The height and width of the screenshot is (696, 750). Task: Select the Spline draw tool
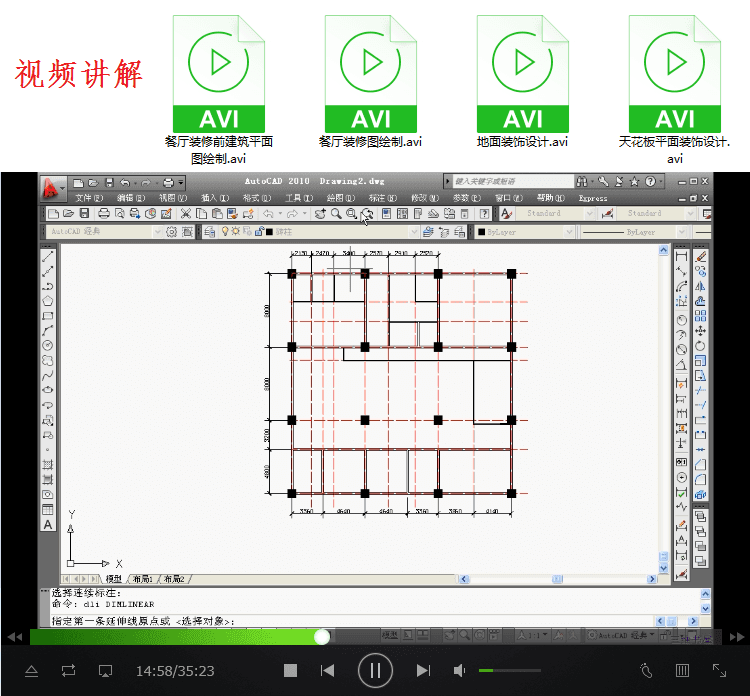[x=48, y=376]
